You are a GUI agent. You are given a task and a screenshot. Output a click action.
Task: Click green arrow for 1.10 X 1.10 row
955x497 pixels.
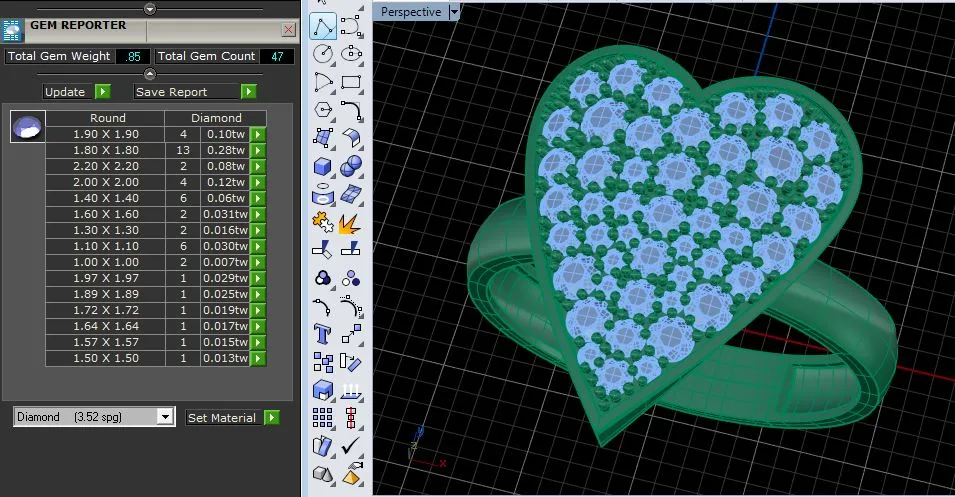coord(258,246)
